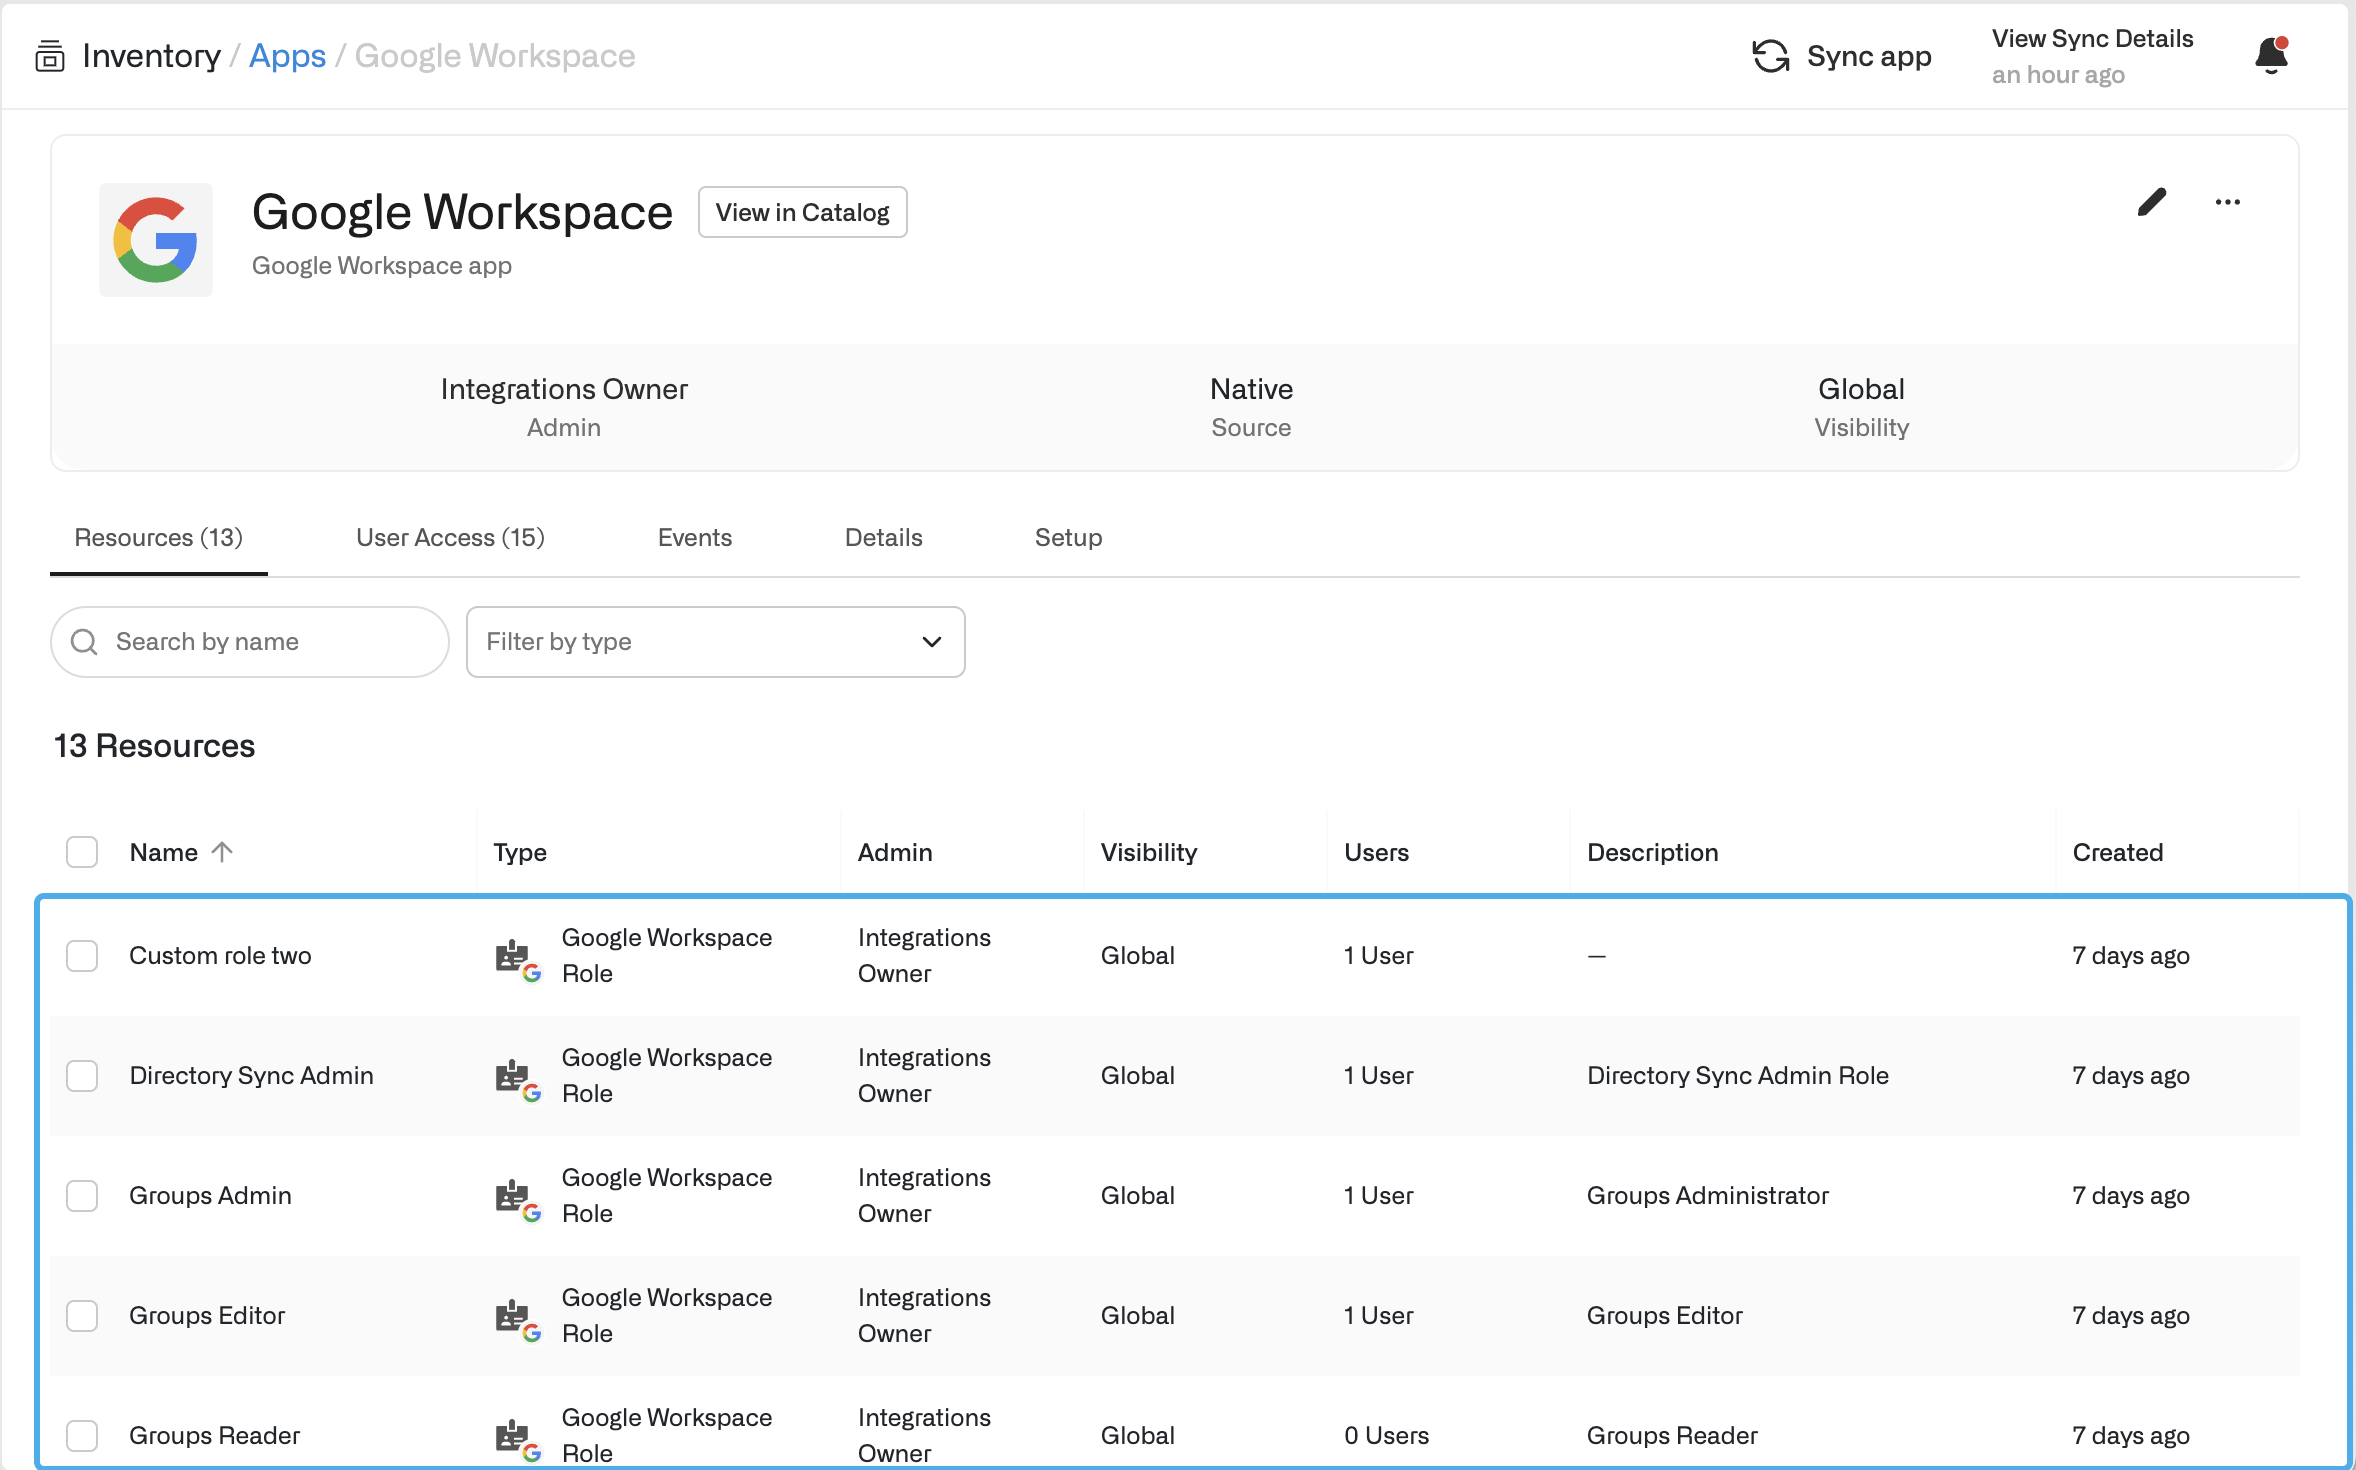Go to Apps in the breadcrumb
The width and height of the screenshot is (2356, 1470).
coord(287,56)
